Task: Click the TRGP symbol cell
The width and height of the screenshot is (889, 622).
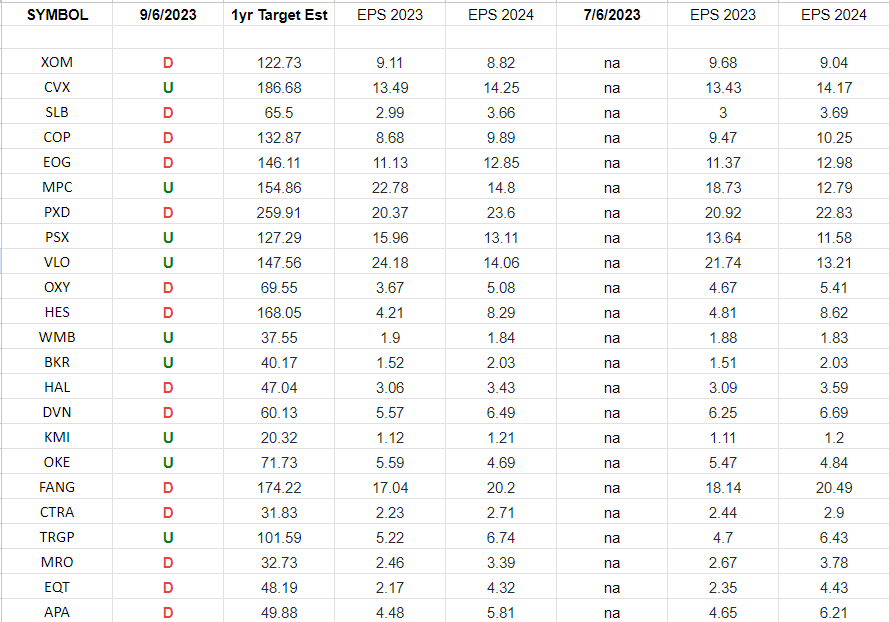Action: coord(57,537)
